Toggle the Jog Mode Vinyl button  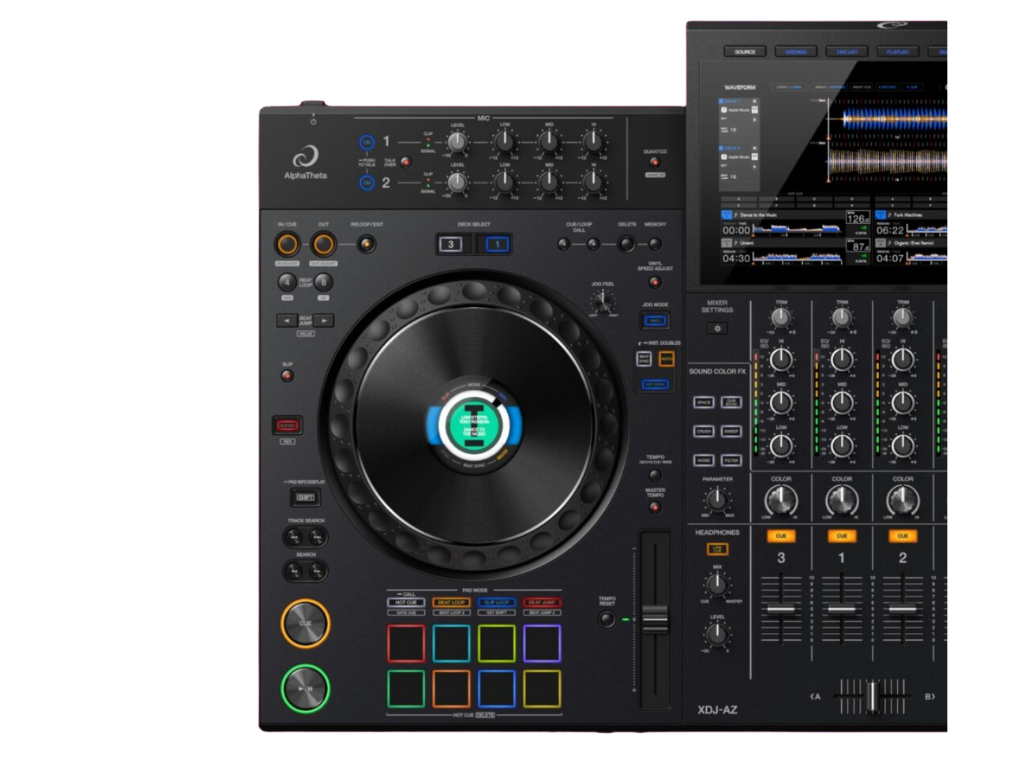pyautogui.click(x=654, y=321)
